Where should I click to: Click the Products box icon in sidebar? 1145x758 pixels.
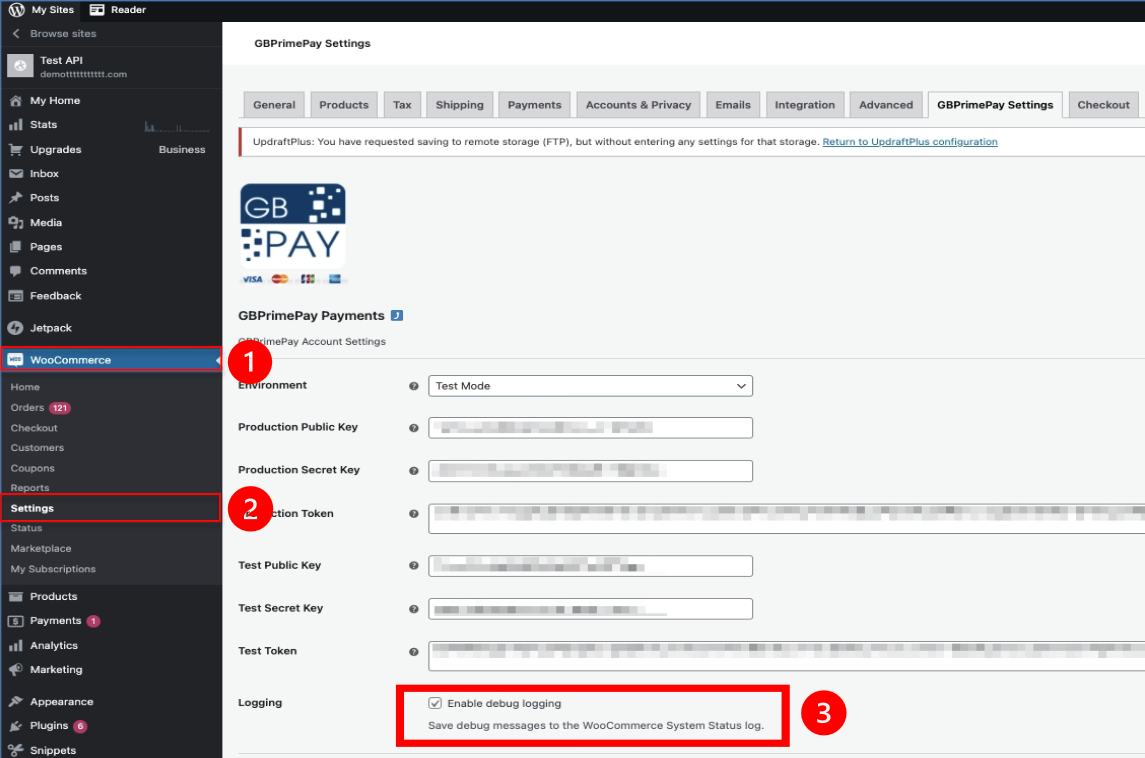coord(15,597)
